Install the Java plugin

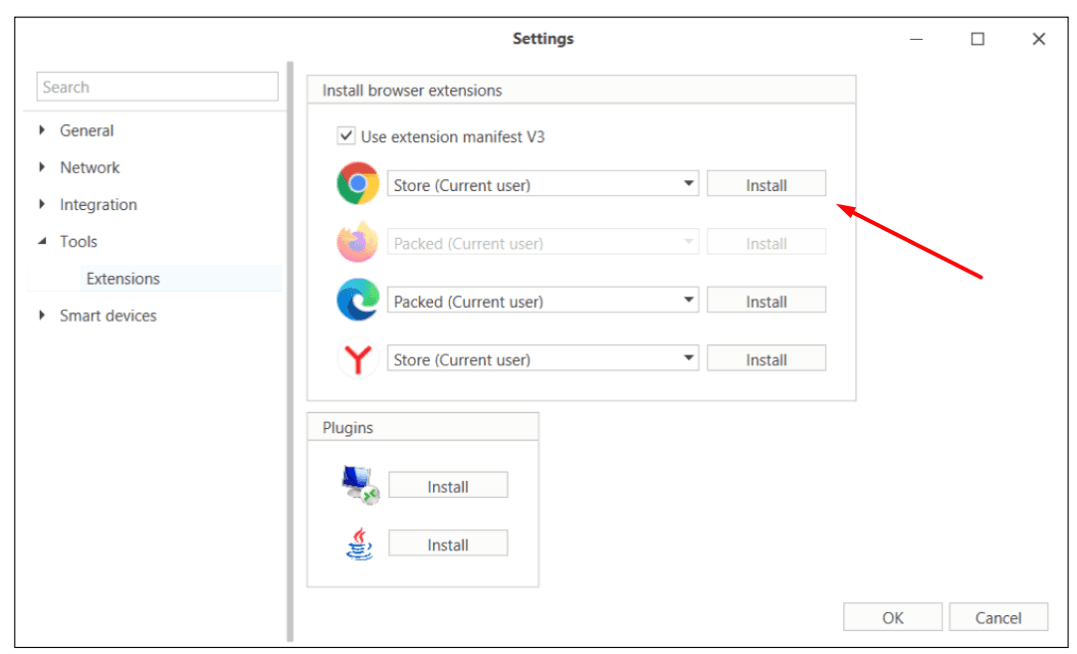pos(448,545)
